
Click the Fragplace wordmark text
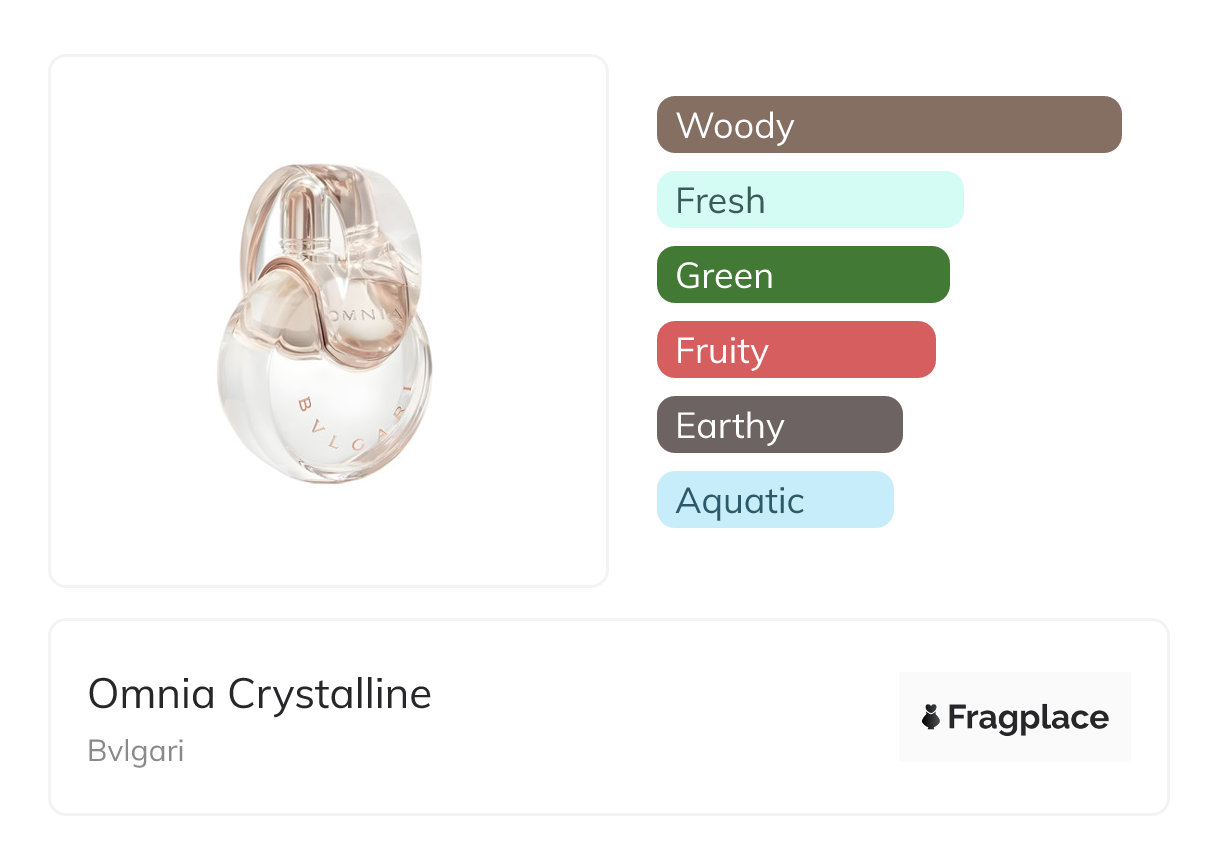tap(1028, 718)
